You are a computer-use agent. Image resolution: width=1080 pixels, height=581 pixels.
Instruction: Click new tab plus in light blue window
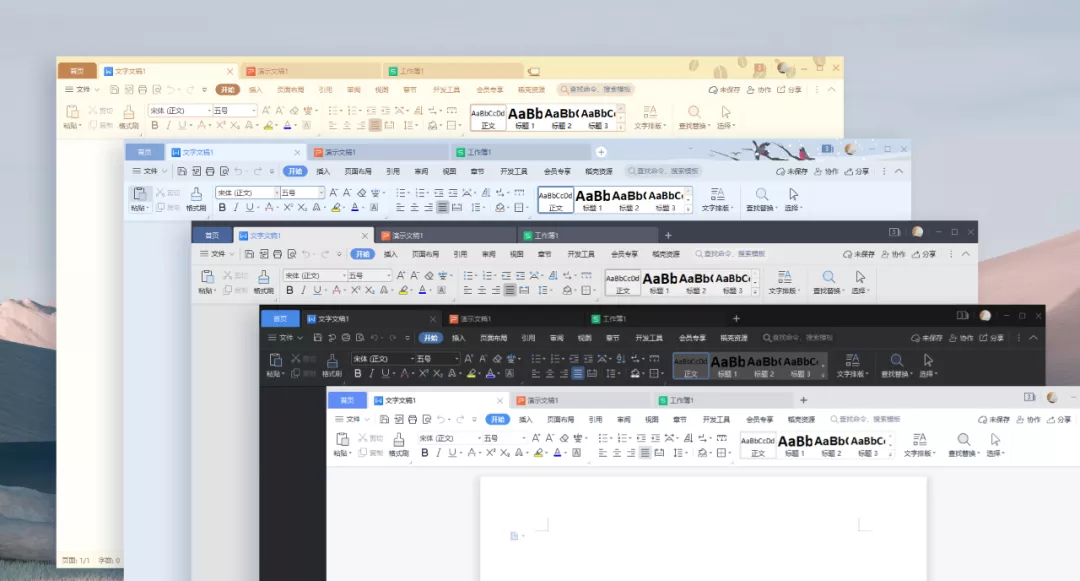tap(601, 152)
